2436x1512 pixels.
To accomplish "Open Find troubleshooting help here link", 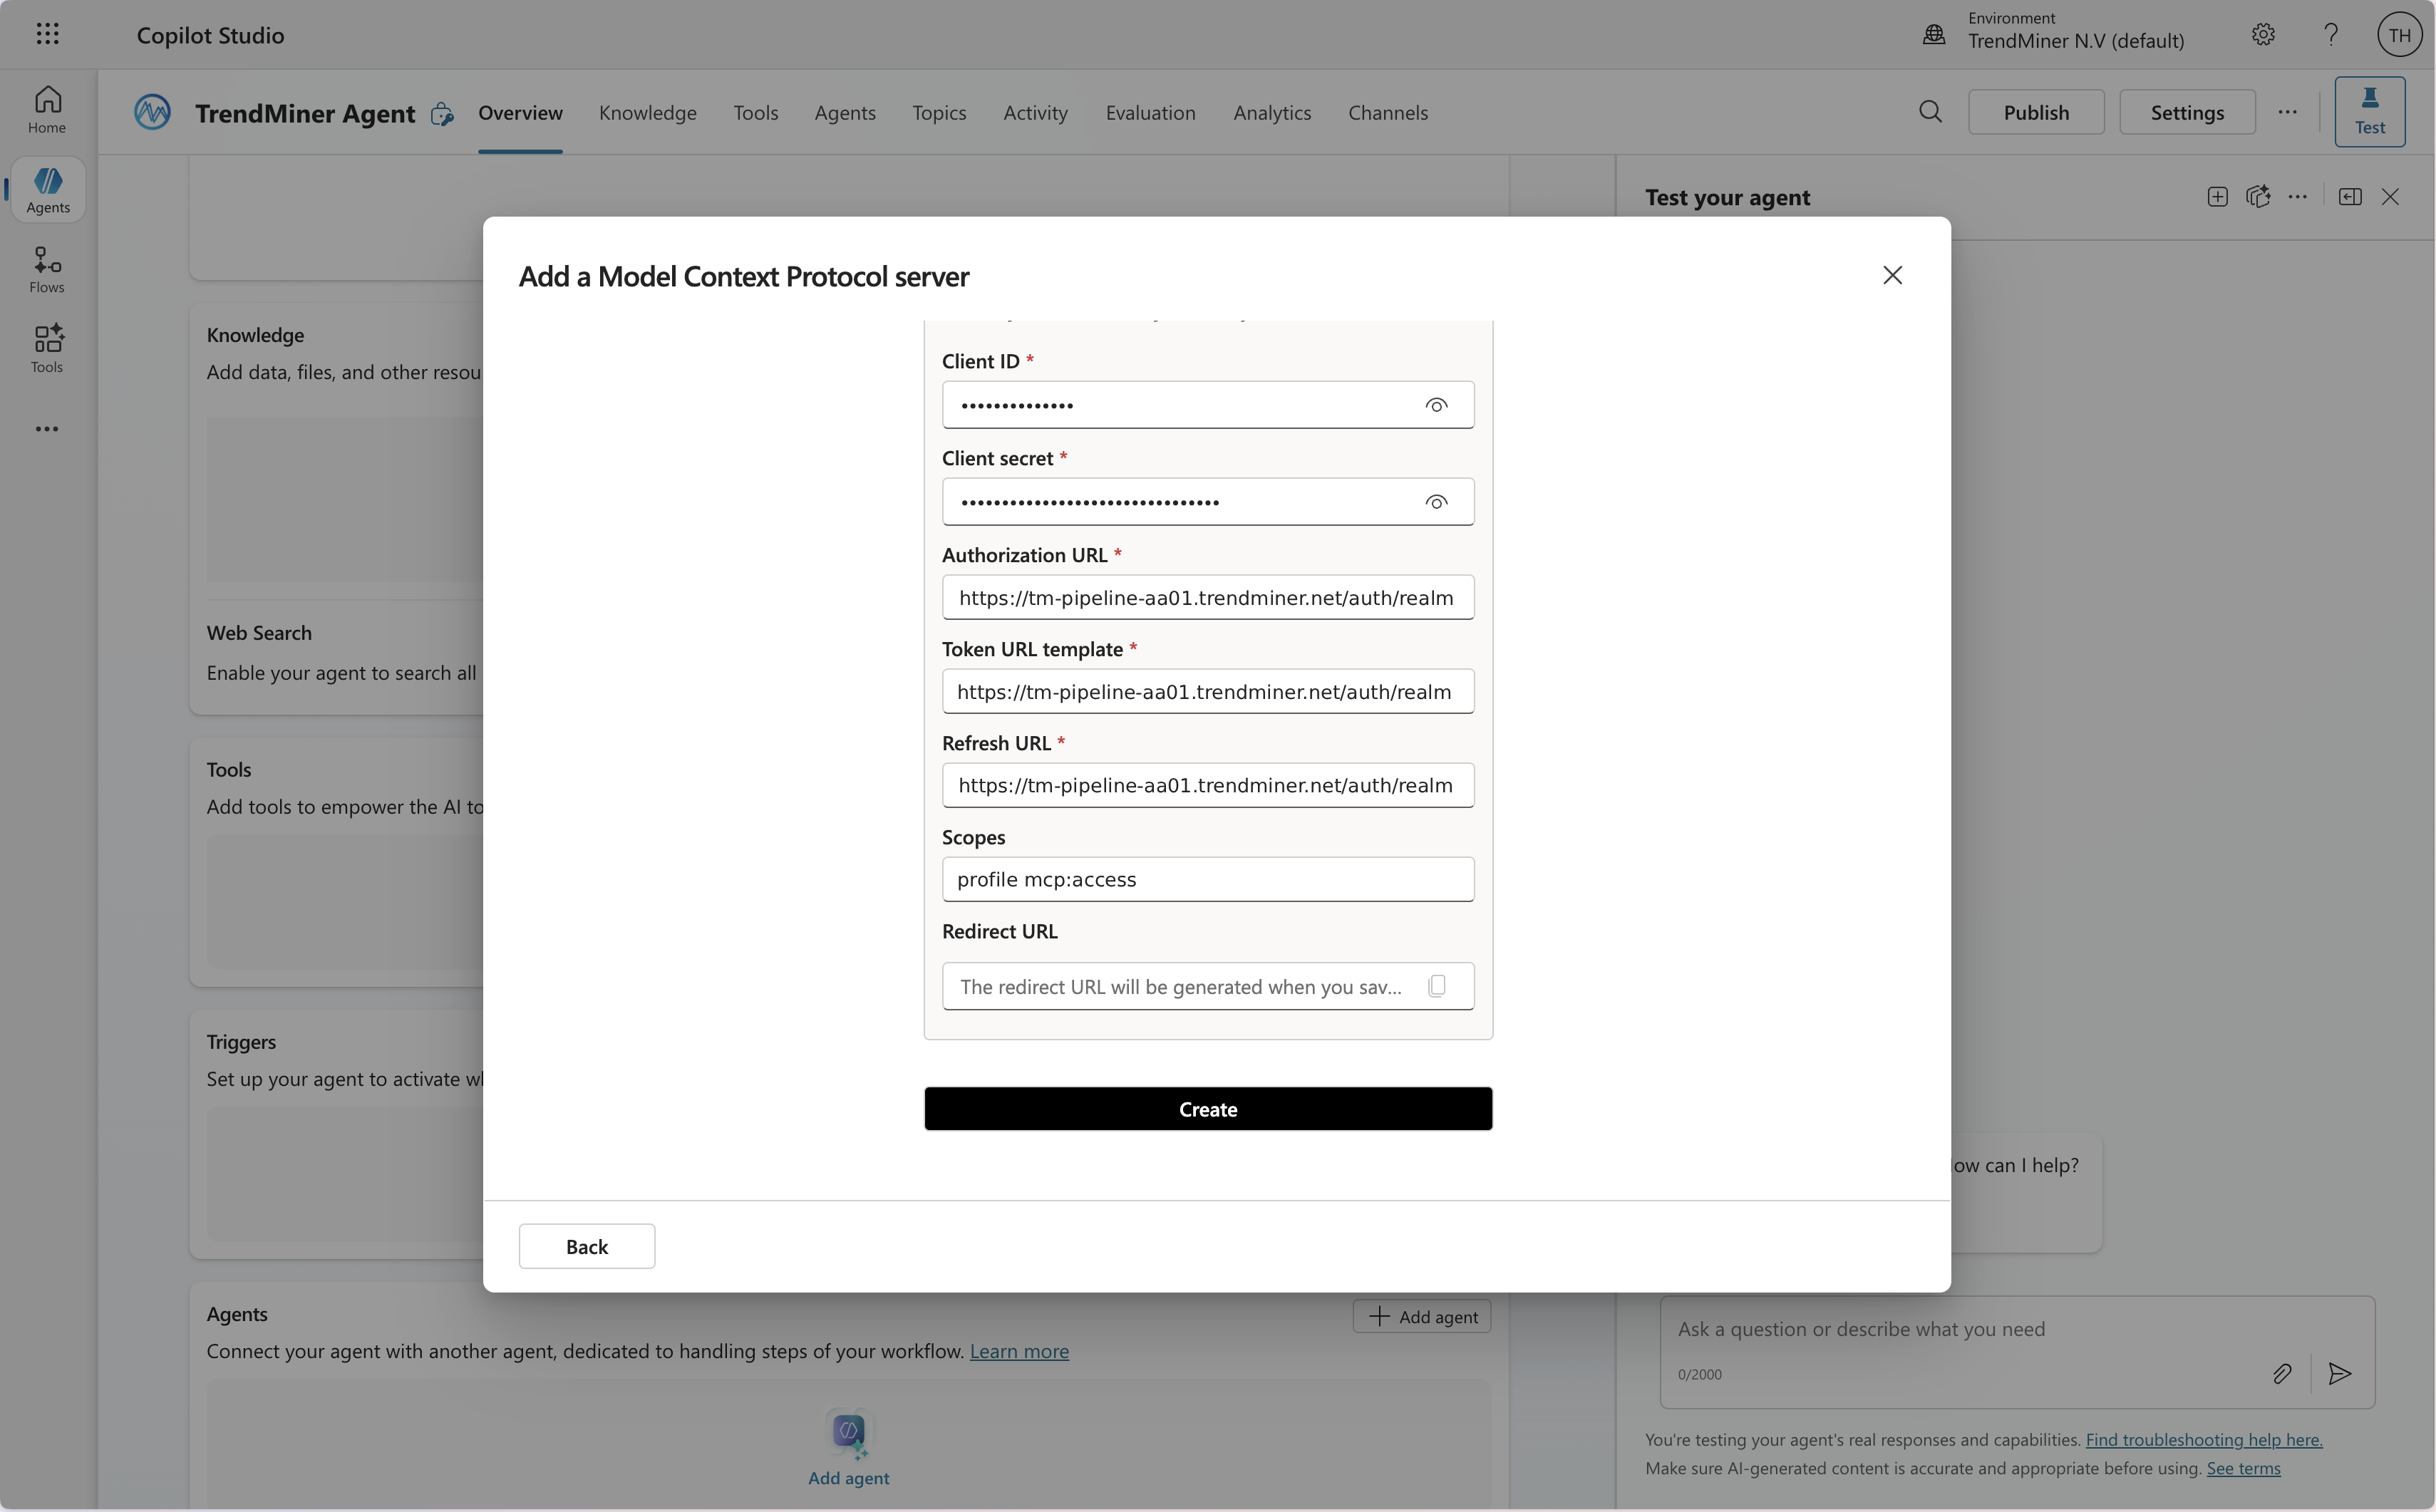I will (x=2204, y=1439).
